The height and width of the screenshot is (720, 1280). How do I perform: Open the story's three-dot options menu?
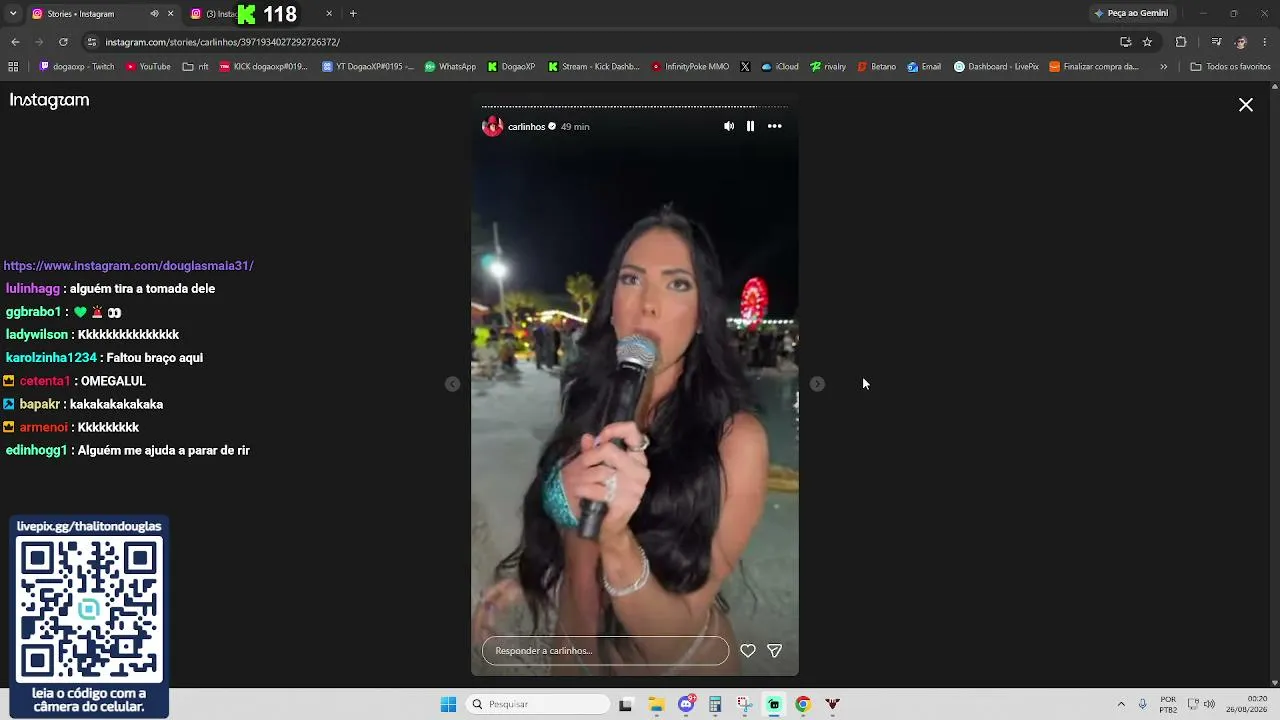774,126
